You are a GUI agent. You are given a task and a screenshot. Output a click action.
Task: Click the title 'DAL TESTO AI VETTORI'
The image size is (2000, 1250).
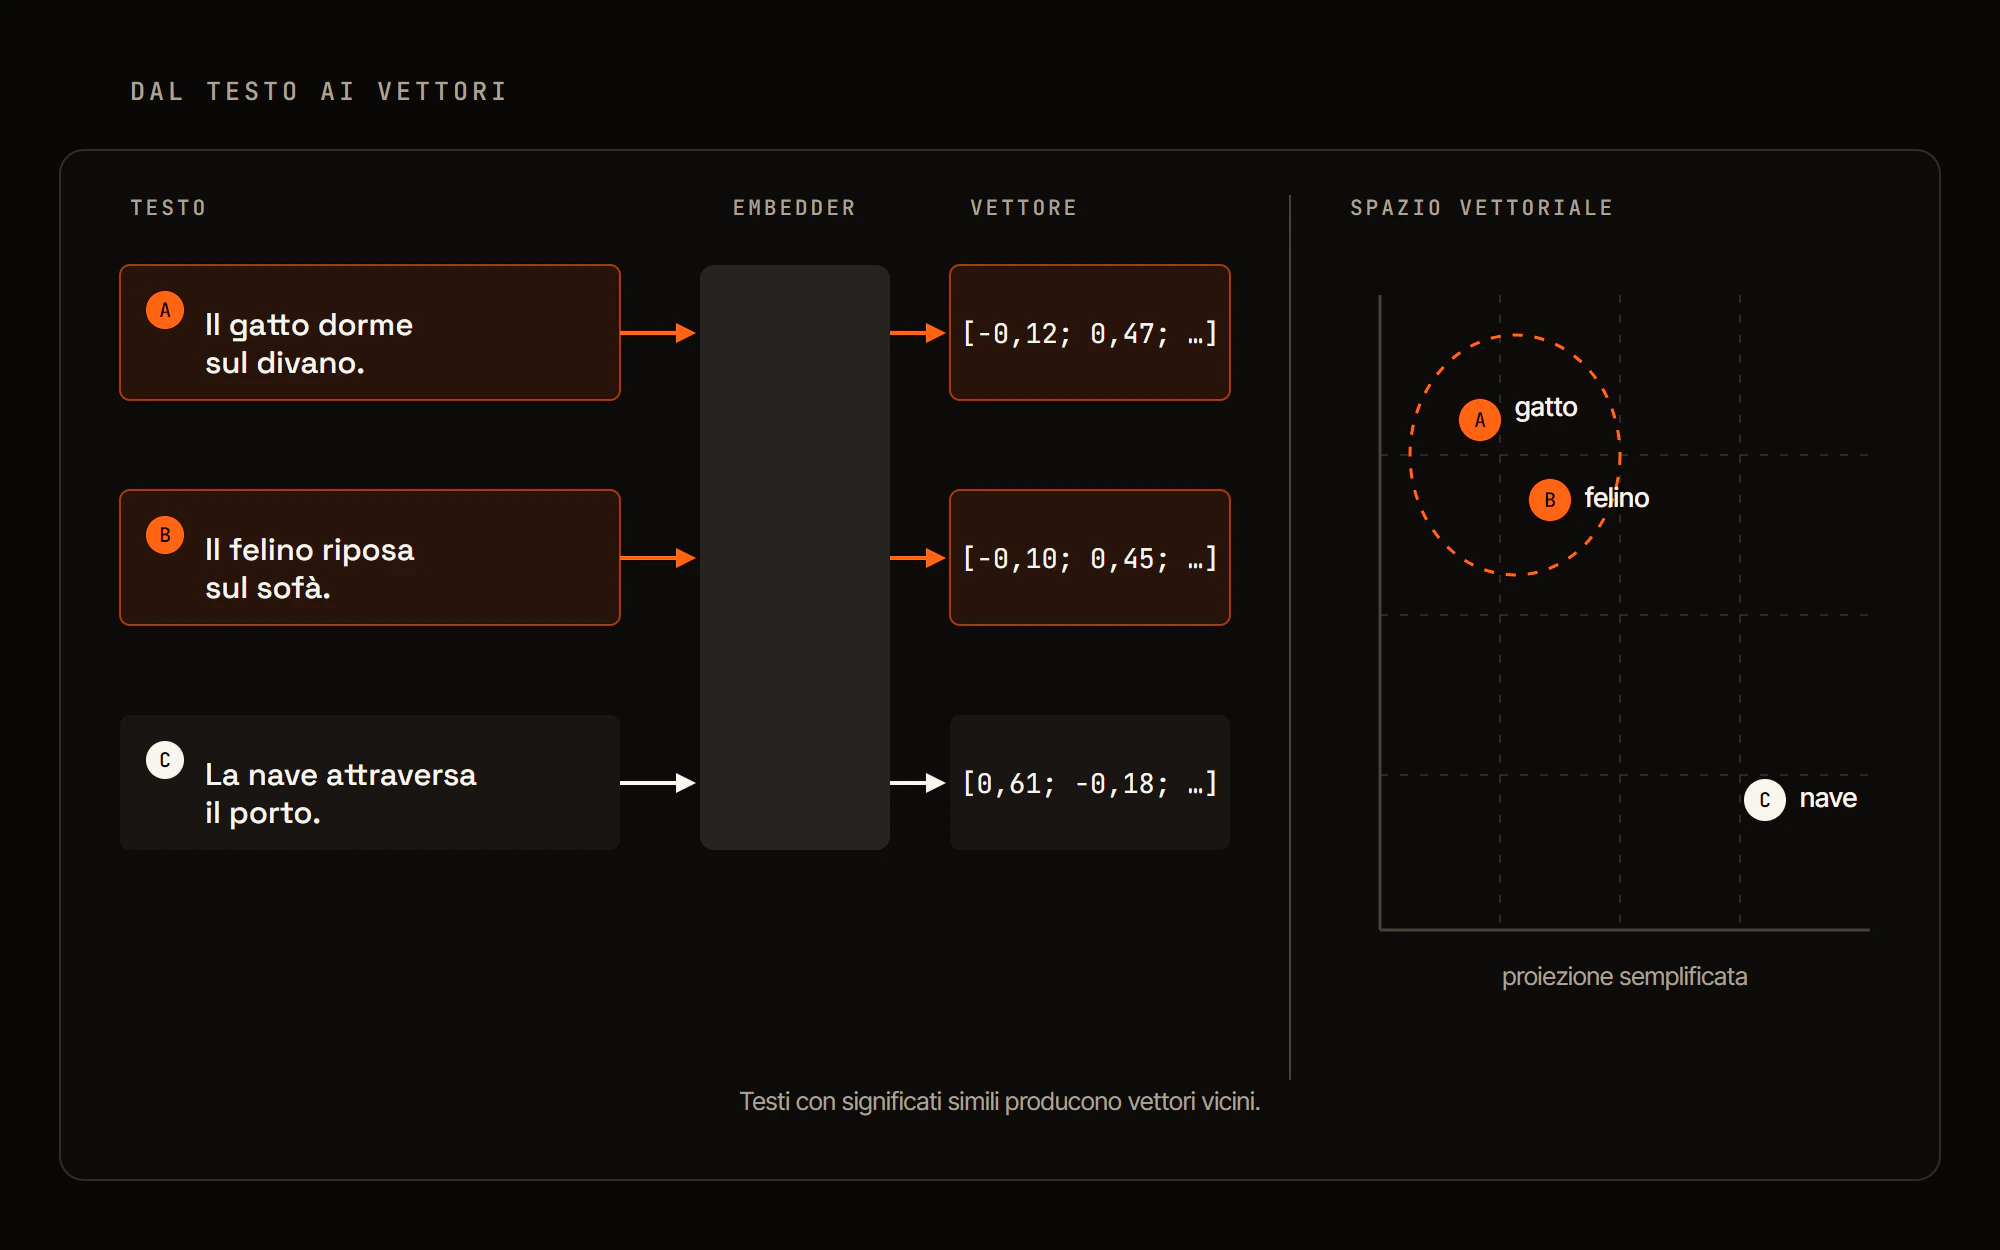pyautogui.click(x=319, y=92)
